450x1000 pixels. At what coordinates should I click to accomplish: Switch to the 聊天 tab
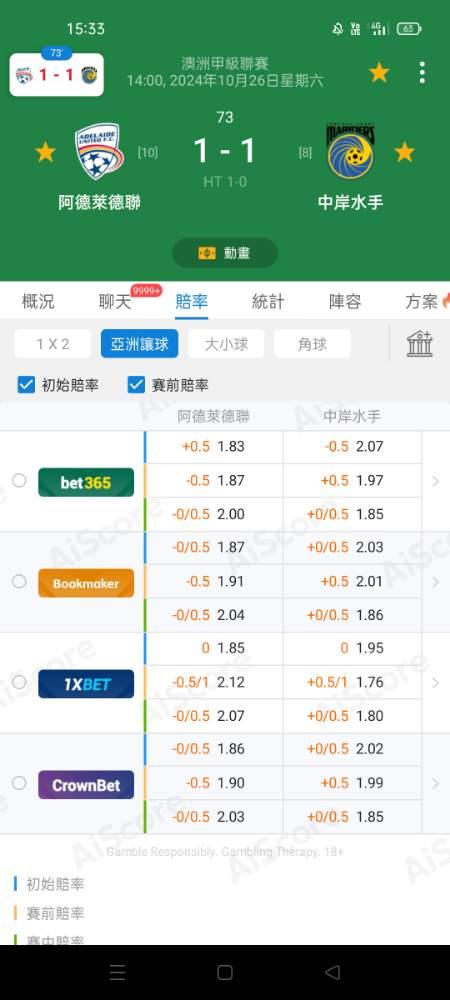[115, 302]
